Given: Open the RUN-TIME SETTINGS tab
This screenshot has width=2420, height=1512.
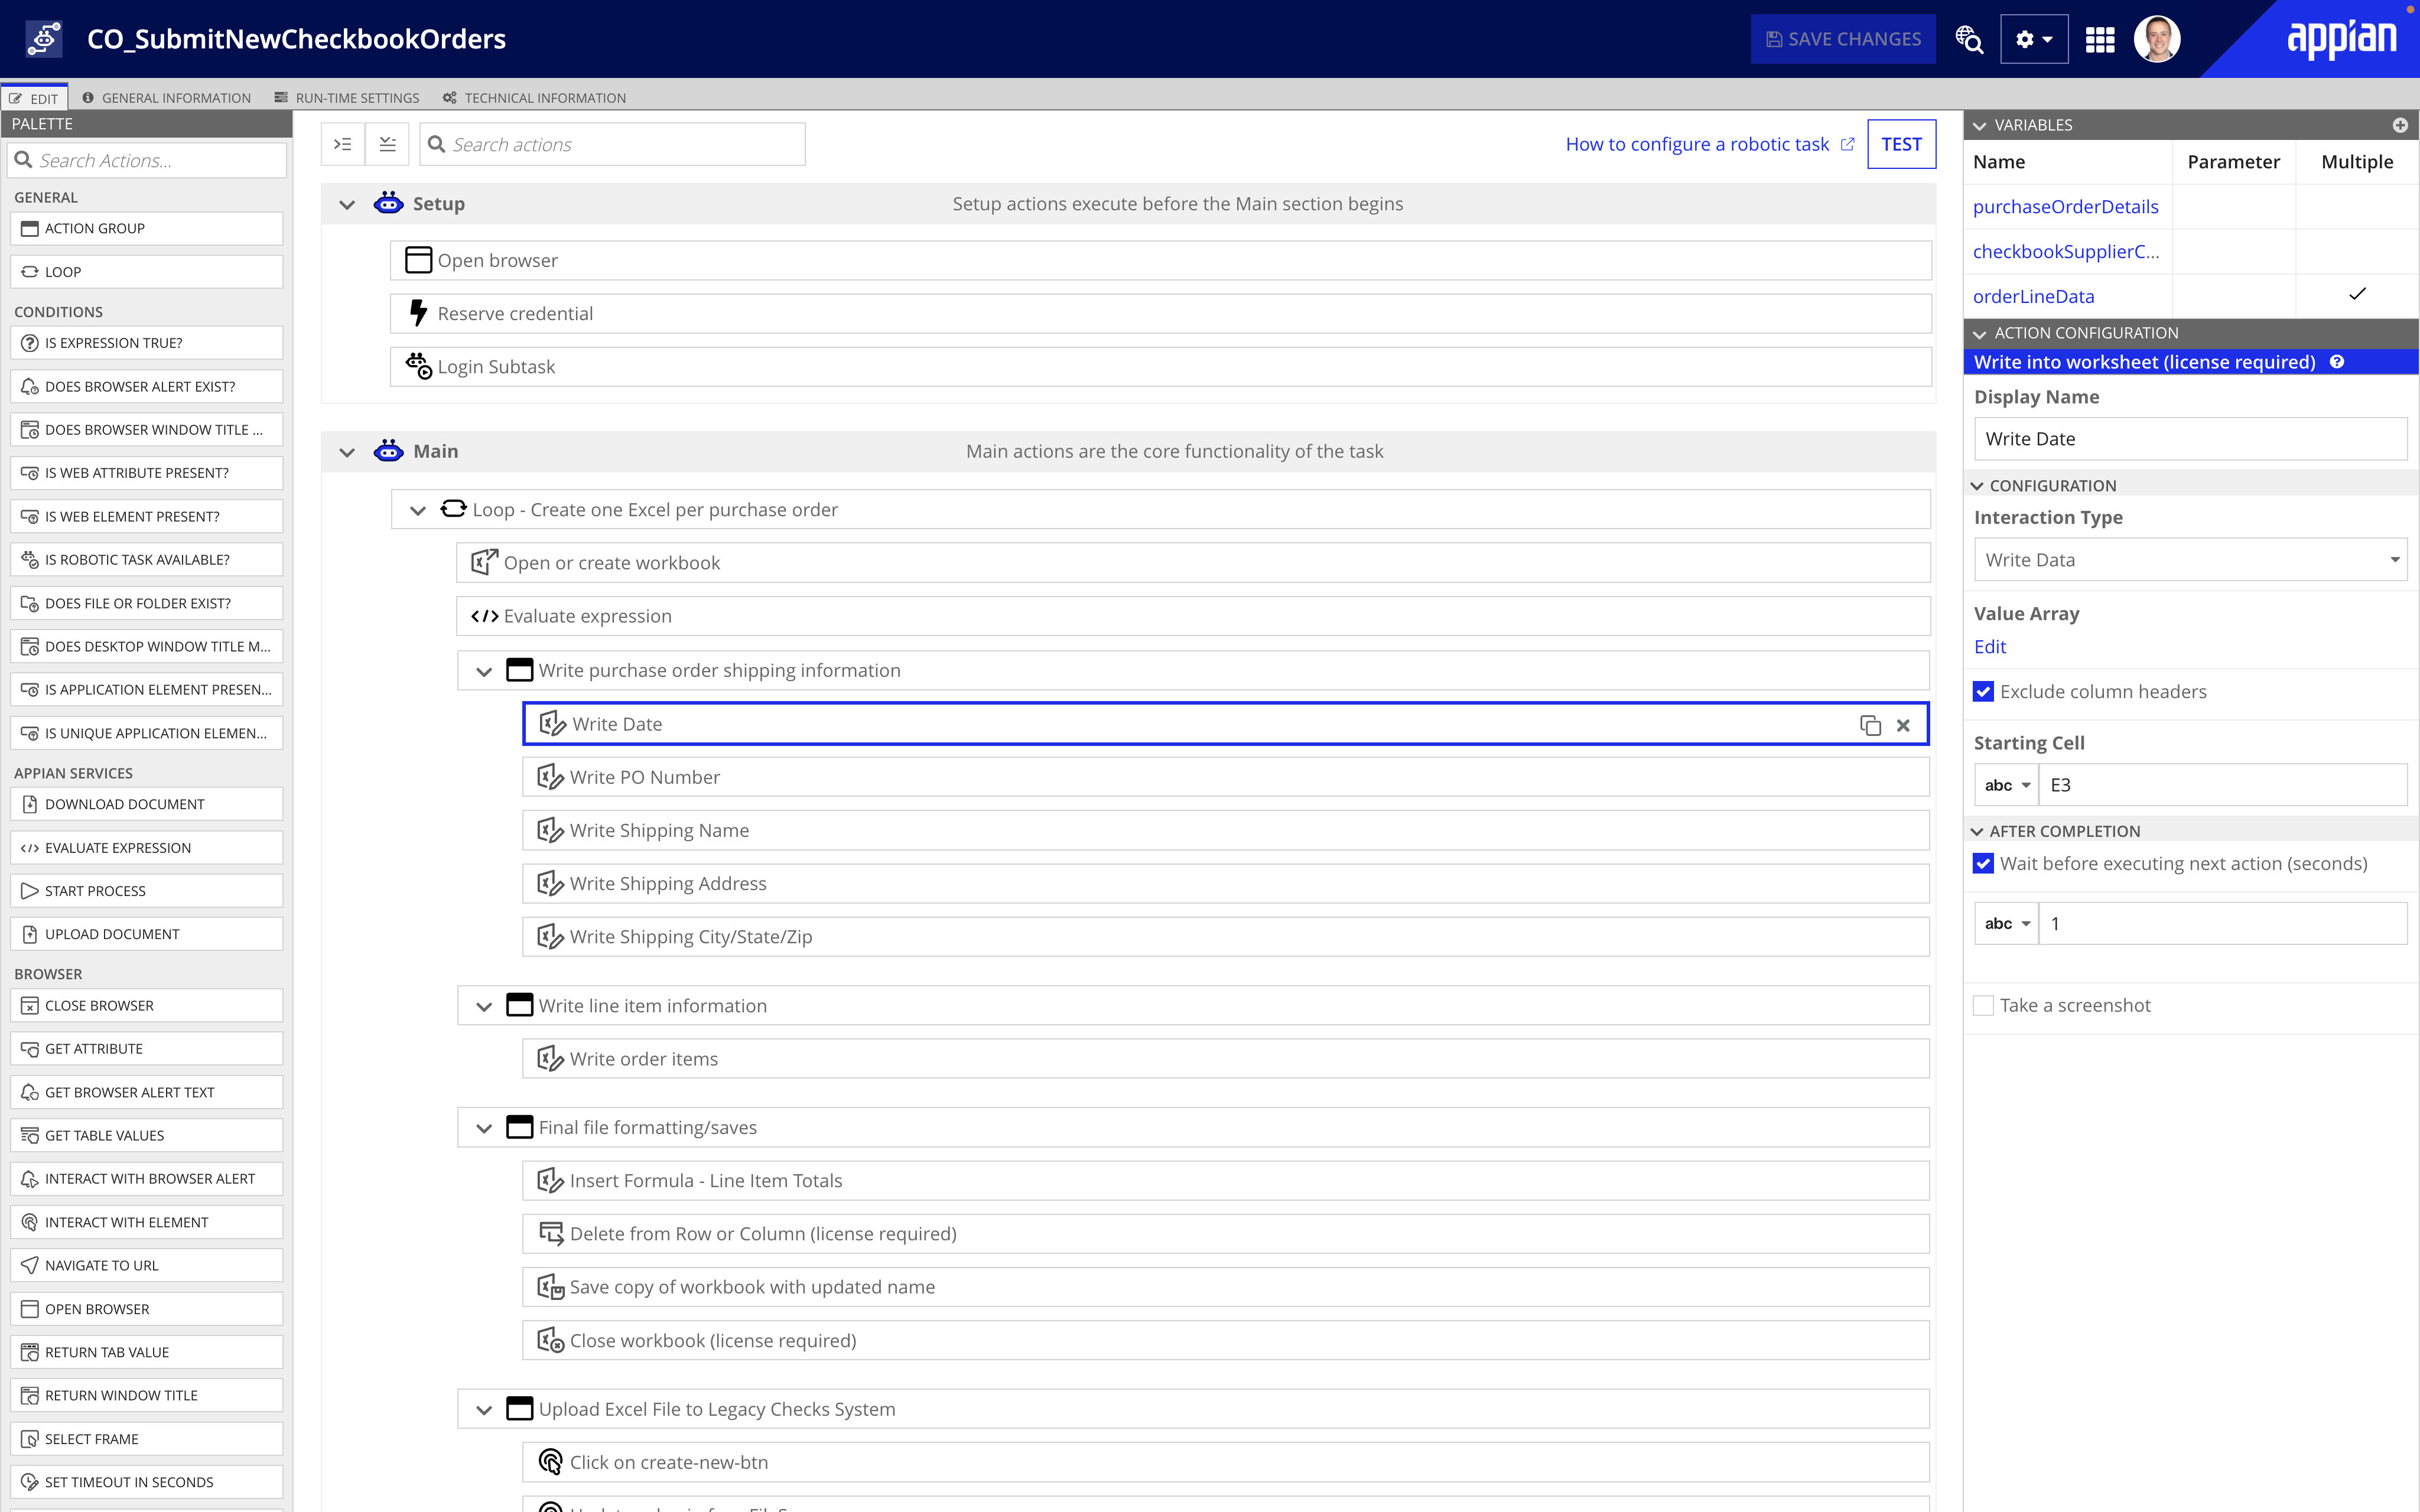Looking at the screenshot, I should tap(346, 97).
